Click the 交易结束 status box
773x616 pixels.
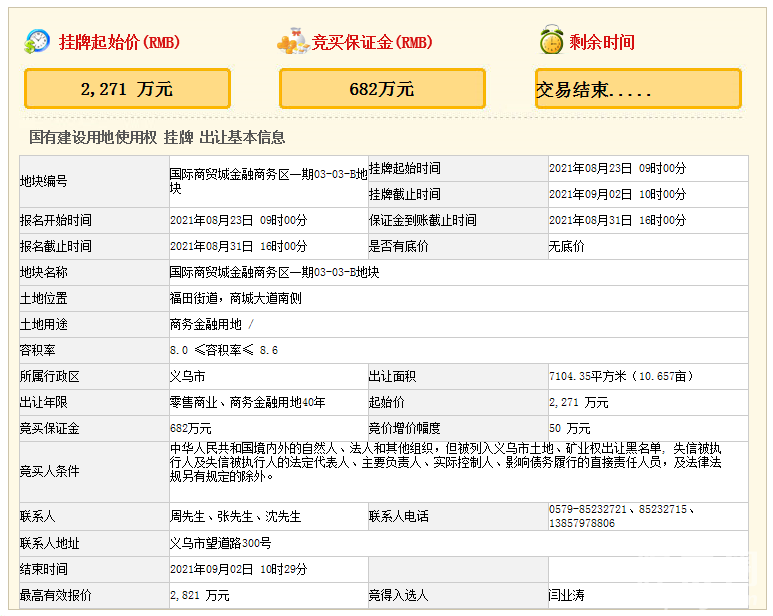(x=638, y=89)
